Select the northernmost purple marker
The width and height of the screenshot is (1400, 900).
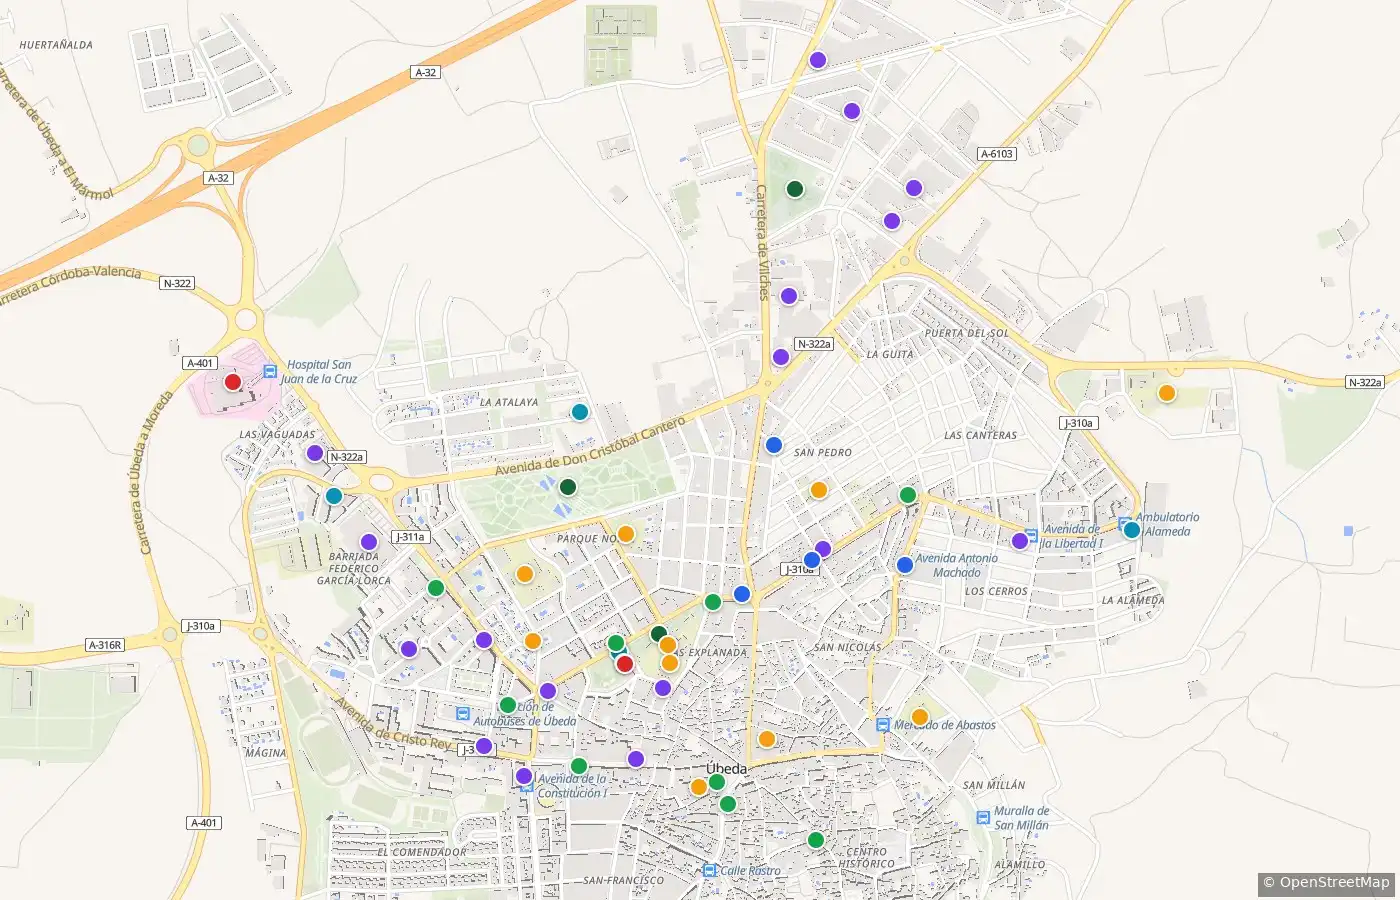(x=818, y=60)
